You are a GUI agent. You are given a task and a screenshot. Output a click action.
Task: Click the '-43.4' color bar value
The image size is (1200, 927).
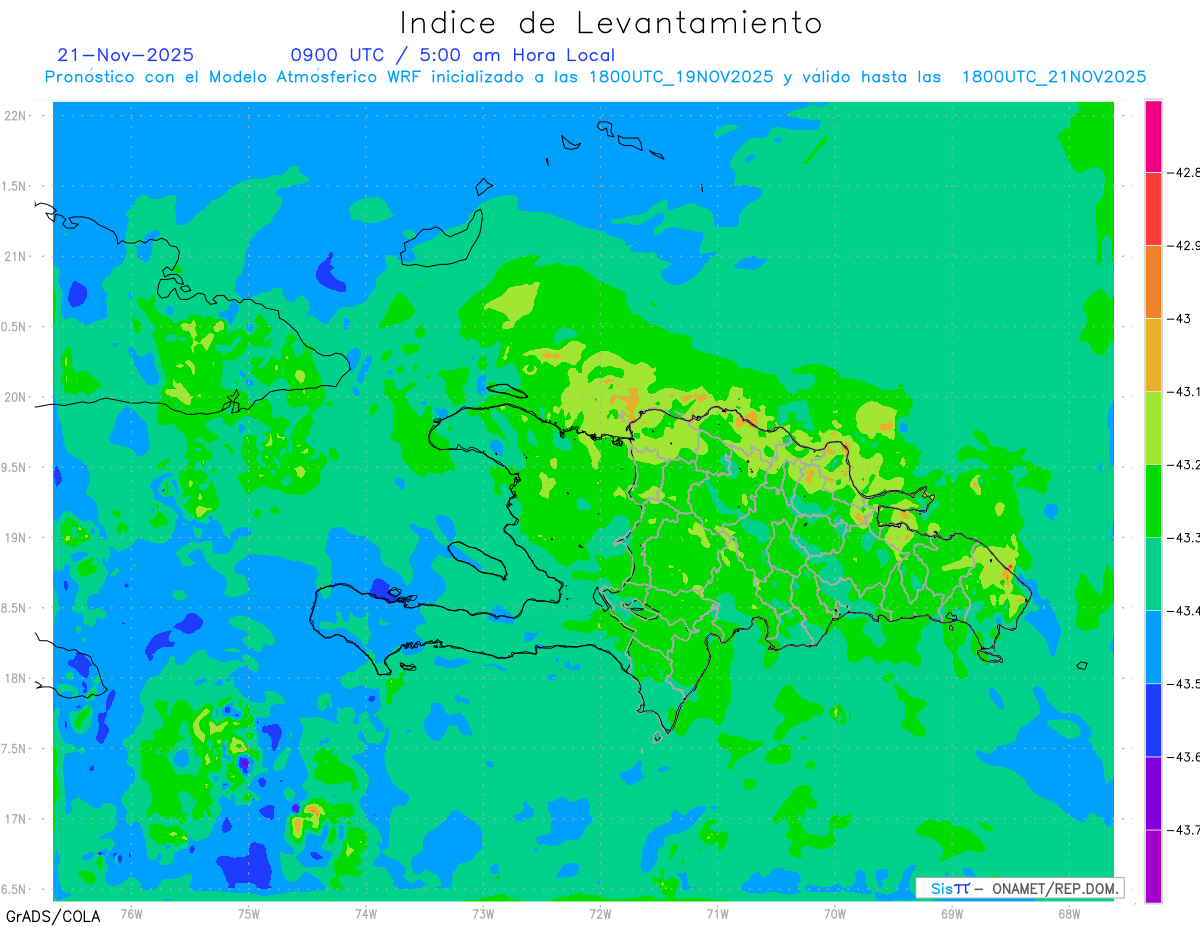click(x=1182, y=611)
